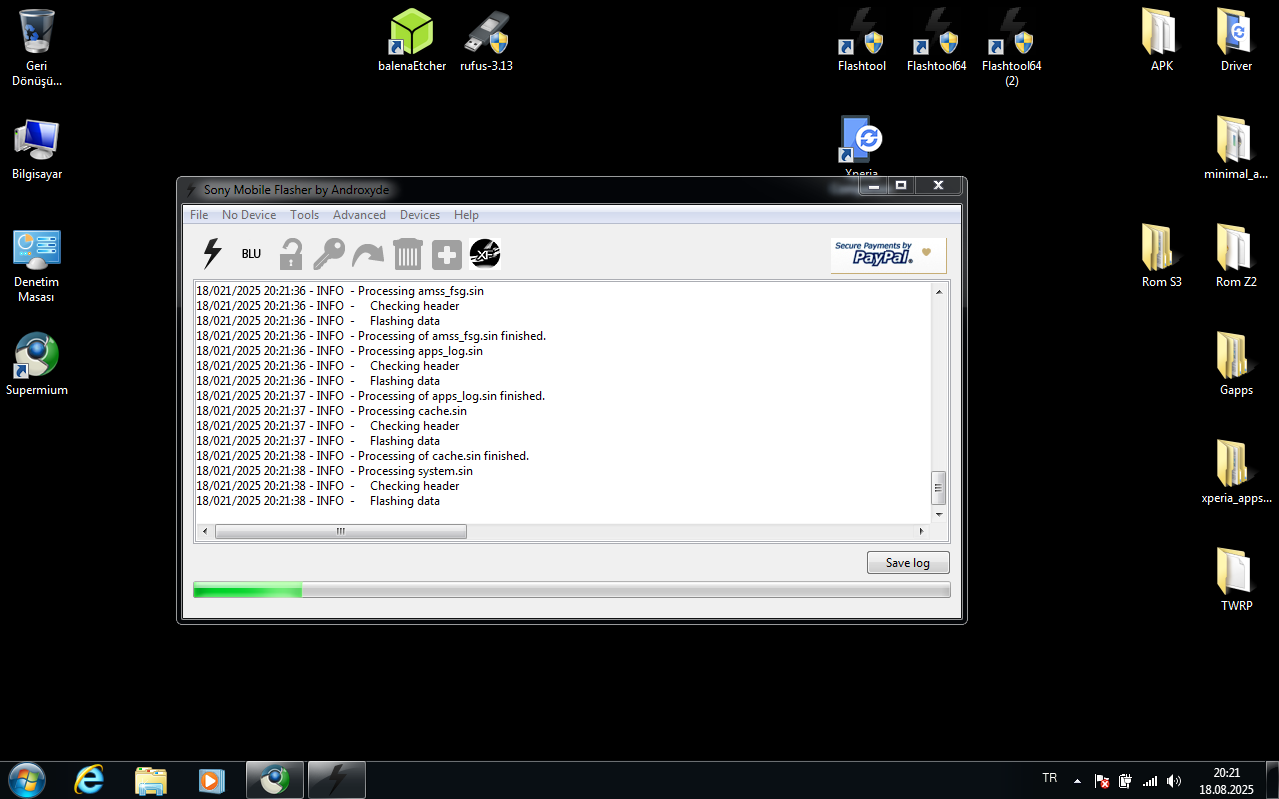Click the log scroll-up arrow
Viewport: 1279px width, 799px height.
click(938, 292)
